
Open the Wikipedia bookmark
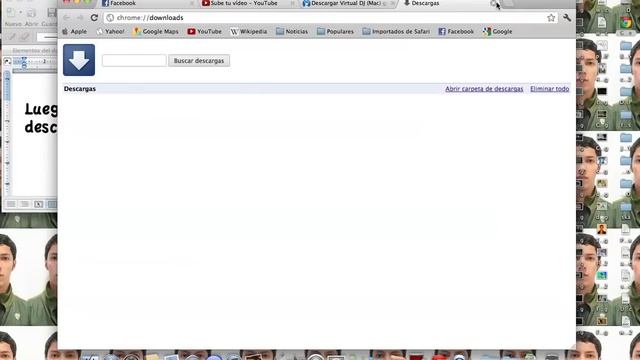249,31
